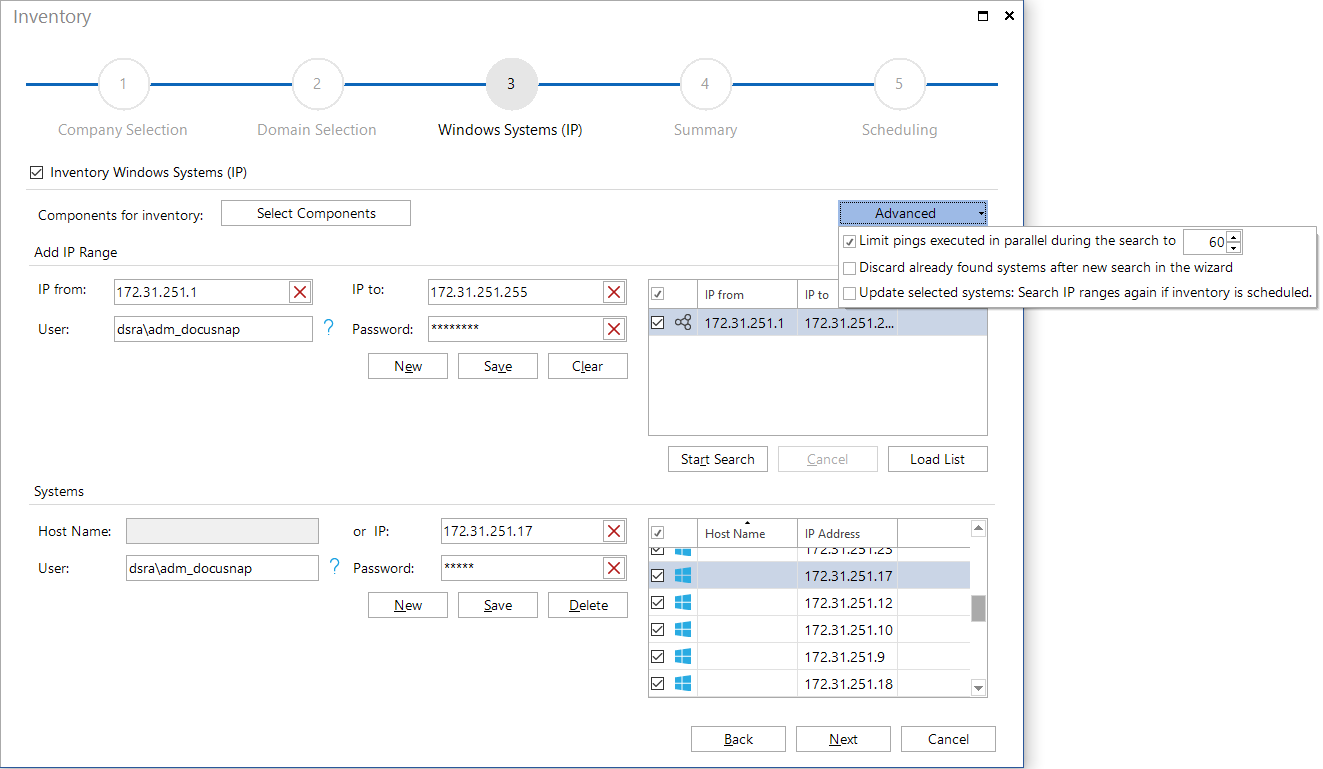Image resolution: width=1323 pixels, height=769 pixels.
Task: Increase parallel ping limit with up arrow
Action: pyautogui.click(x=1234, y=237)
